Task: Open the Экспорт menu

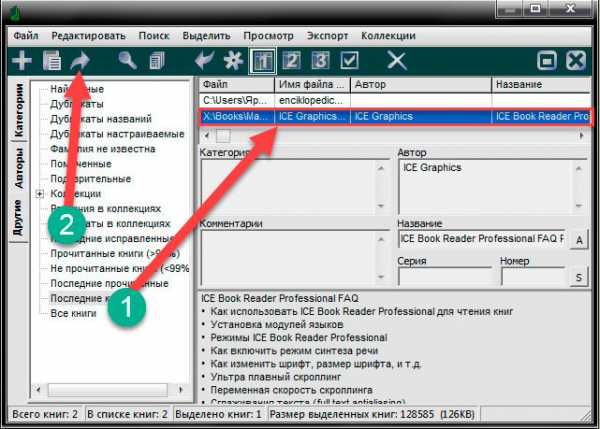Action: coord(327,36)
